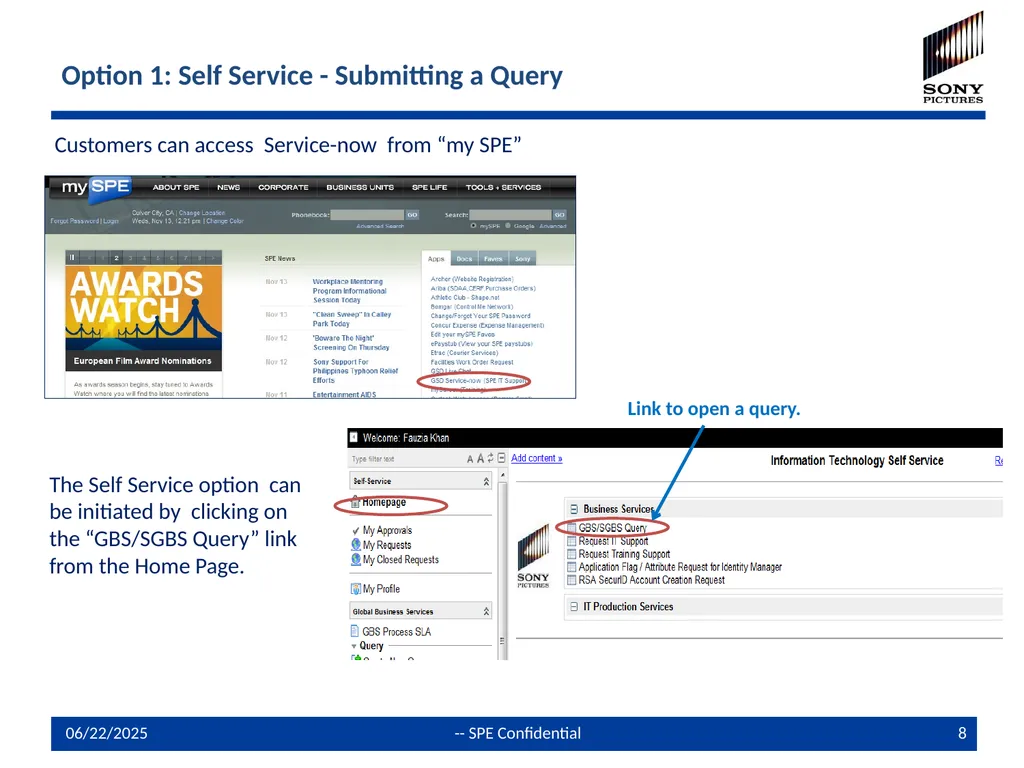Image resolution: width=1024 pixels, height=768 pixels.
Task: Click the refresh navigator arrows icon
Action: [490, 458]
